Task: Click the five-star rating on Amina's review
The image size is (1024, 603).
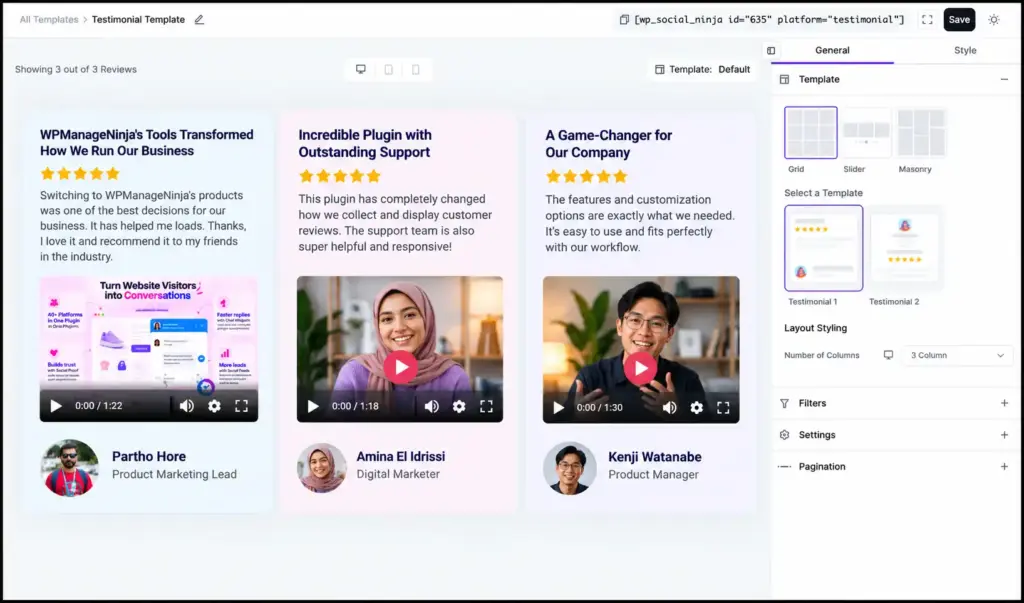Action: 339,176
